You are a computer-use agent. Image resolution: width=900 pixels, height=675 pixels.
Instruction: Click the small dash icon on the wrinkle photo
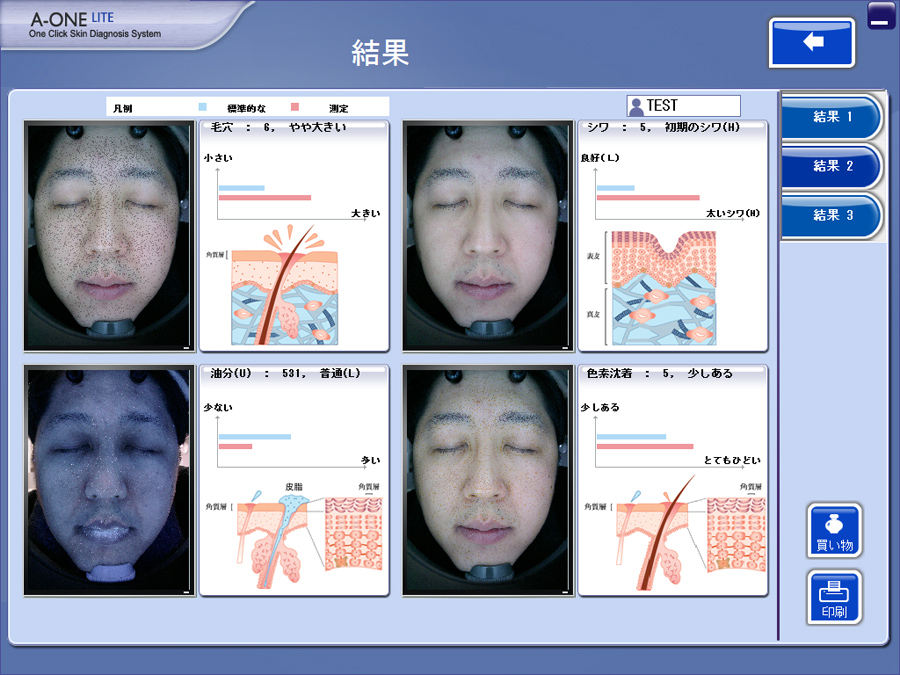click(565, 346)
